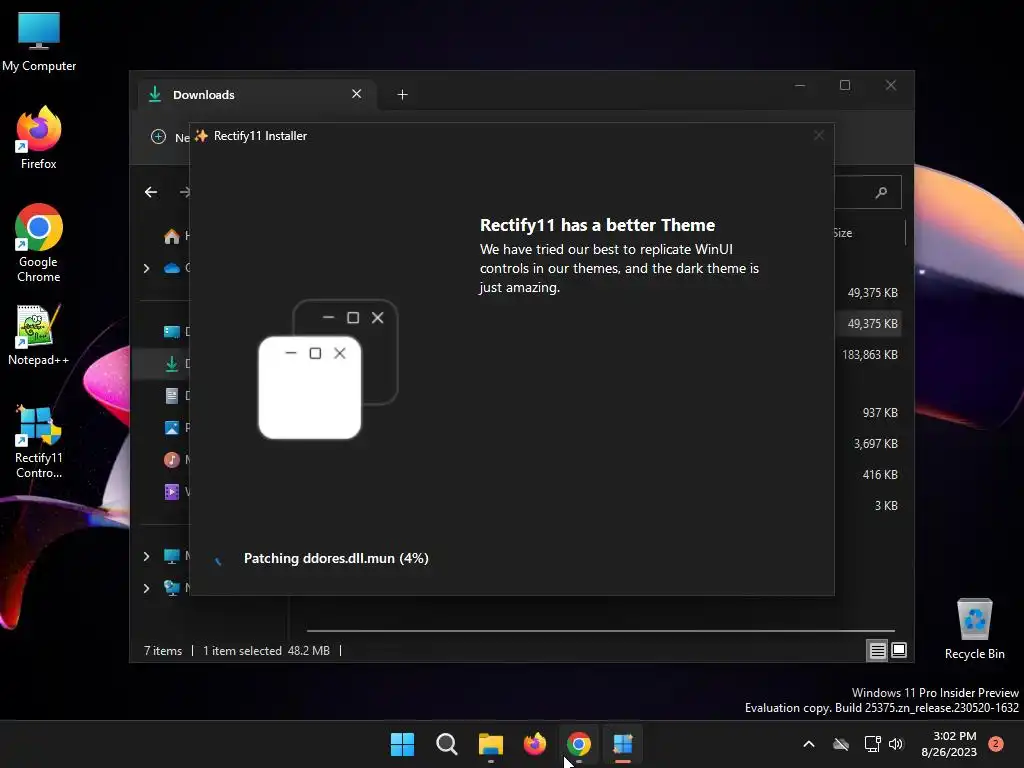Click the Rectify11 Installer title icon
The width and height of the screenshot is (1024, 768).
point(201,136)
